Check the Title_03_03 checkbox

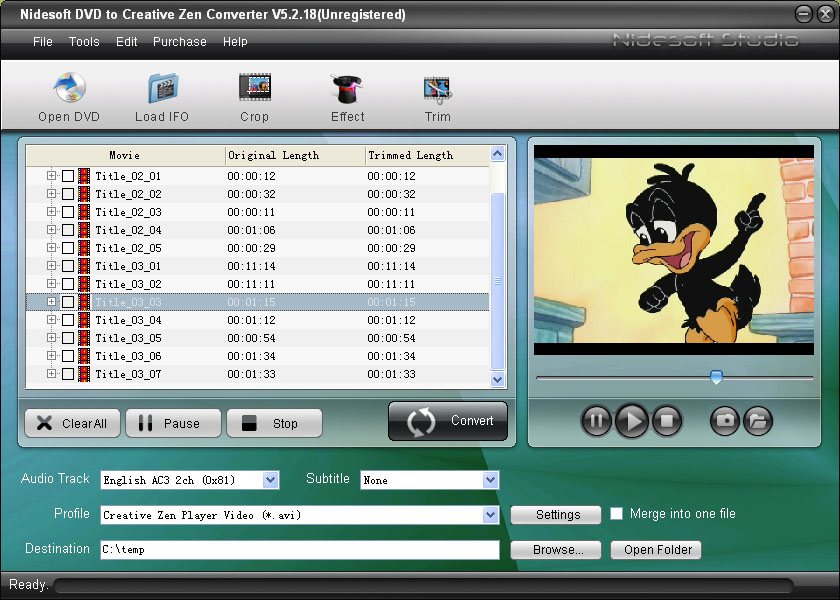[68, 302]
